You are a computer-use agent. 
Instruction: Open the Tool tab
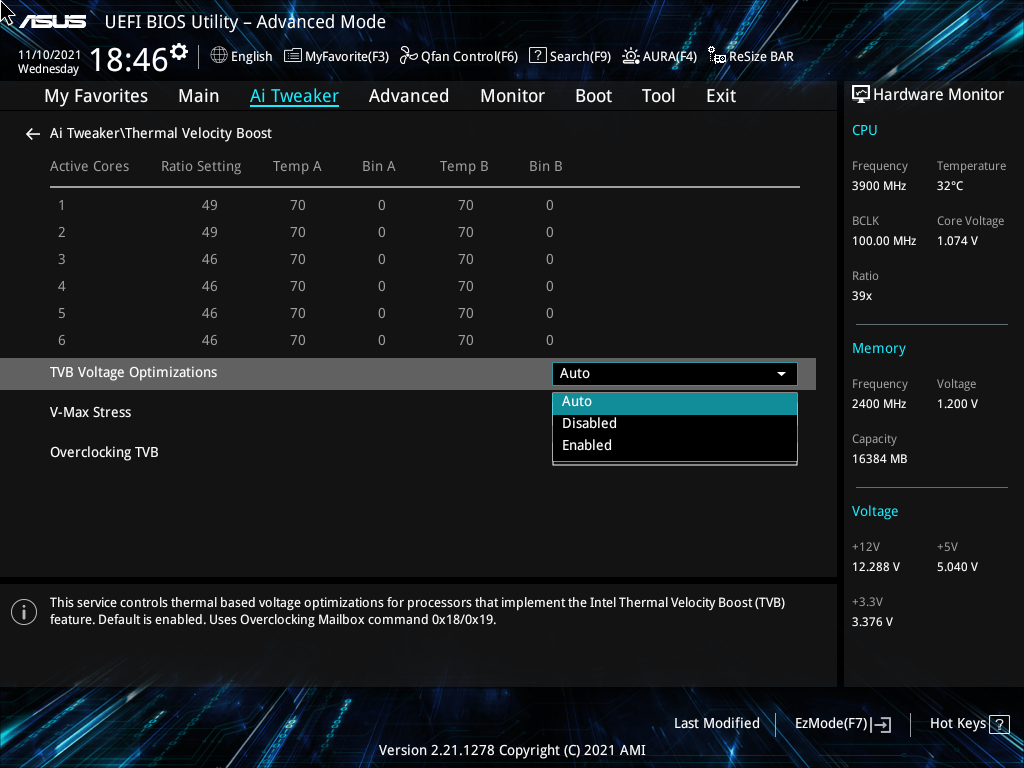click(x=658, y=96)
